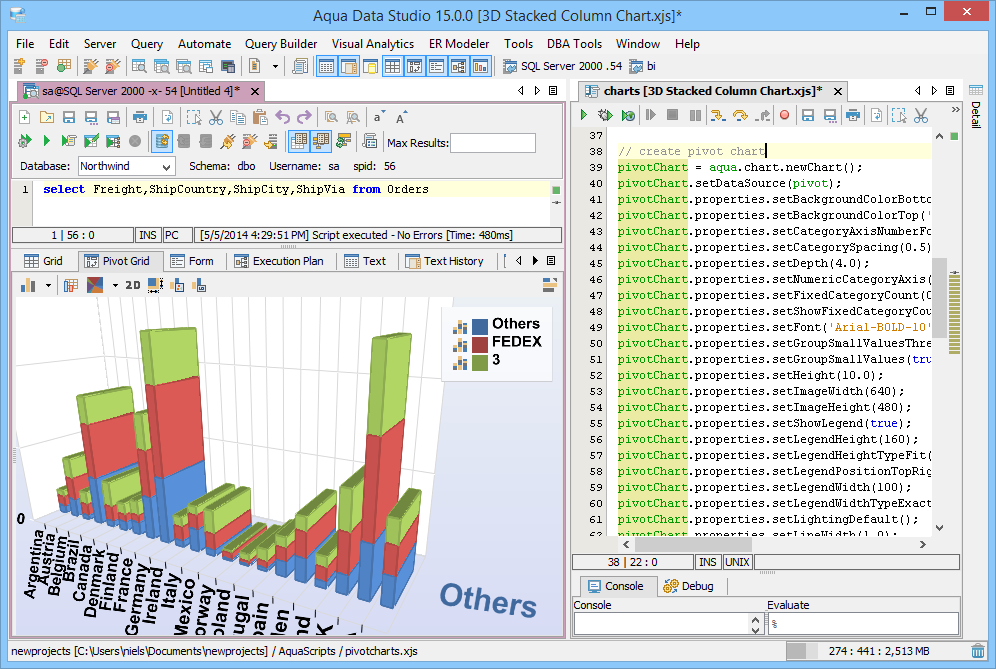The width and height of the screenshot is (996, 669).
Task: Show next result tab with right arrow
Action: [x=535, y=260]
